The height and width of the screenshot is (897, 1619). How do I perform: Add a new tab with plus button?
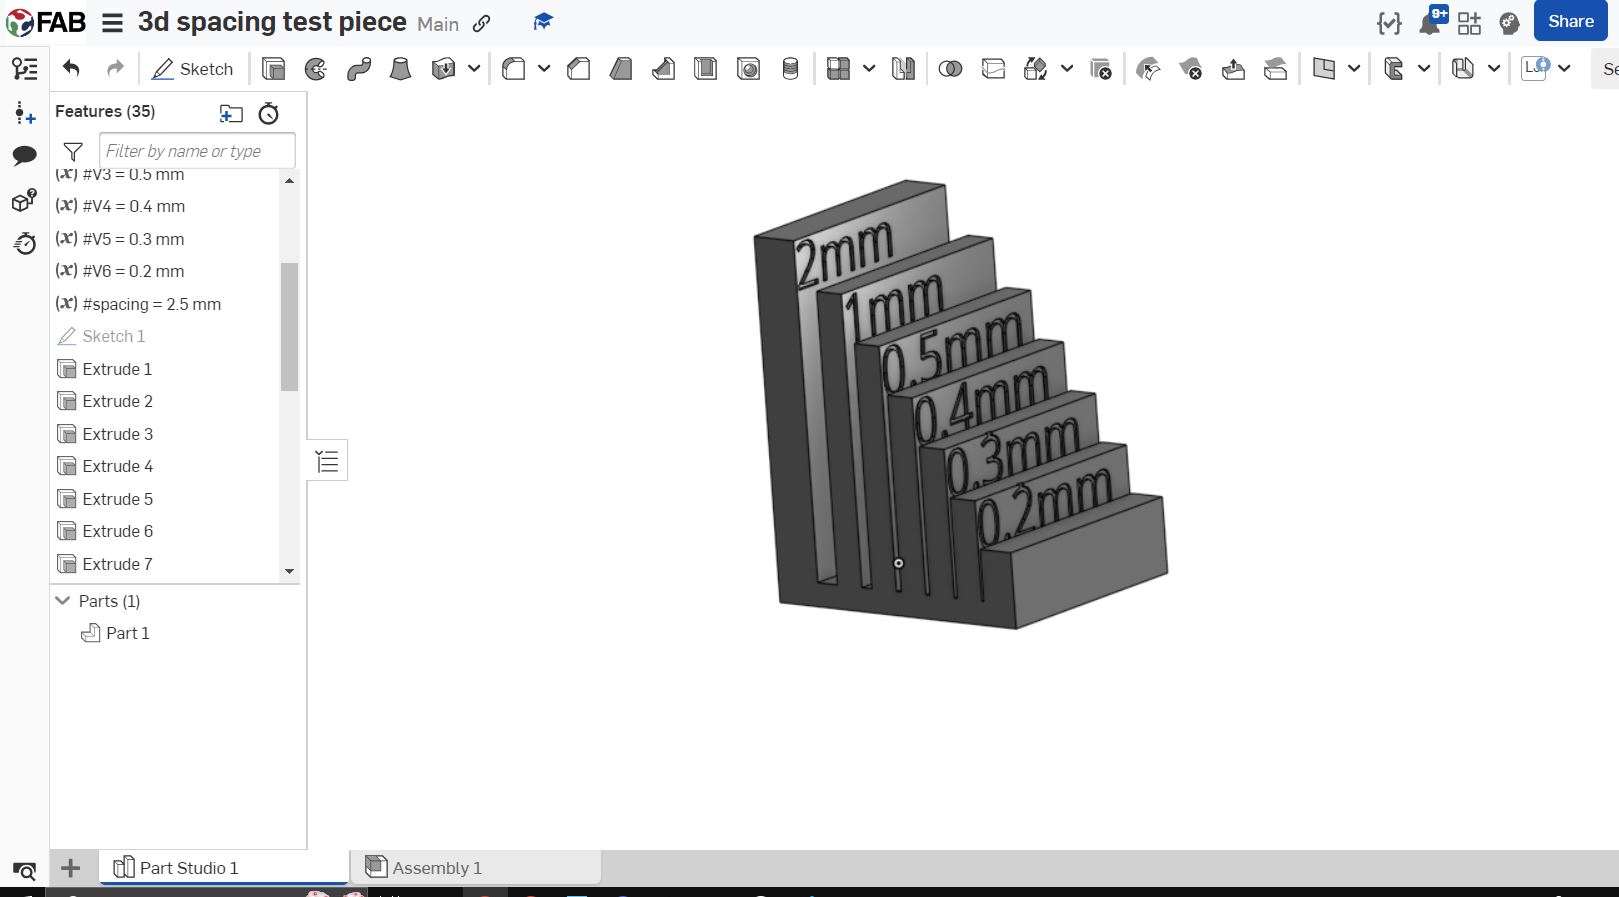pos(70,867)
